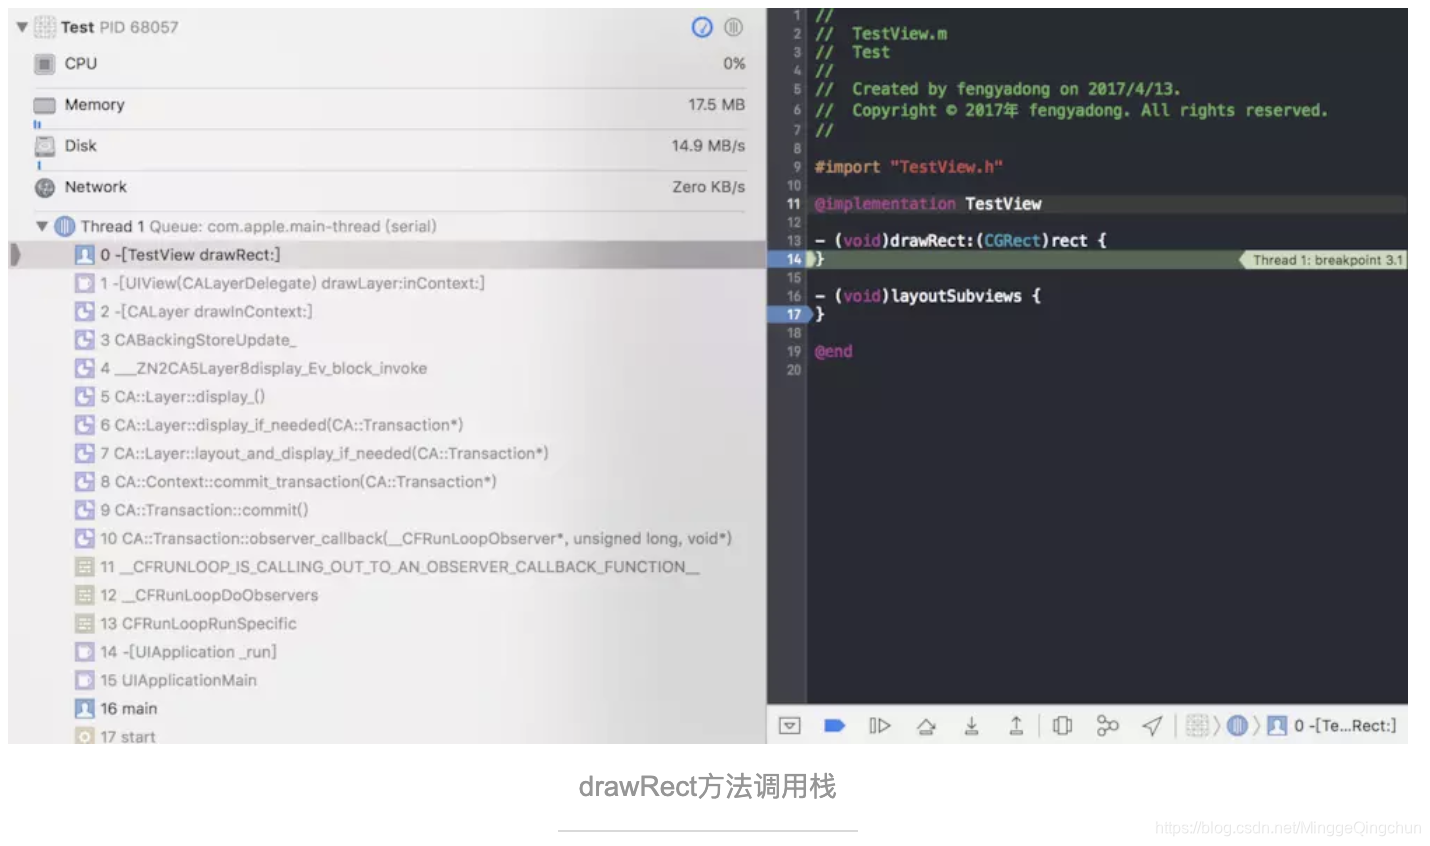Open process icon in debug jump bar
The width and height of the screenshot is (1430, 846).
click(x=1197, y=726)
